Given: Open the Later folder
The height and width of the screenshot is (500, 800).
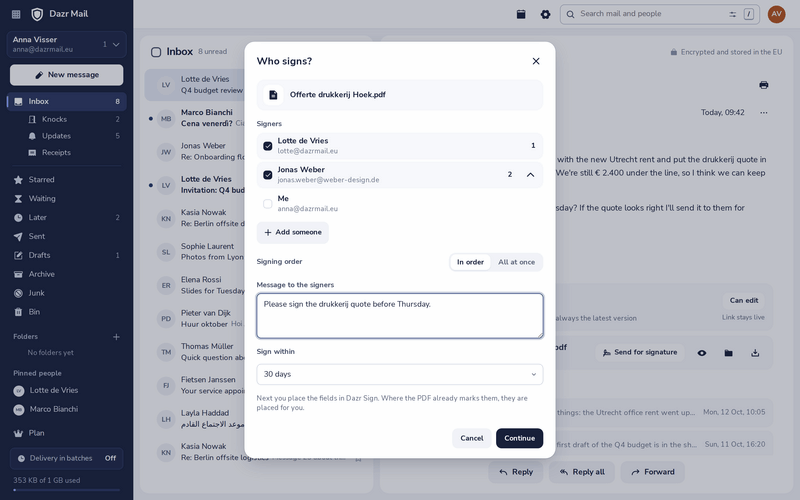Looking at the screenshot, I should coord(66,217).
